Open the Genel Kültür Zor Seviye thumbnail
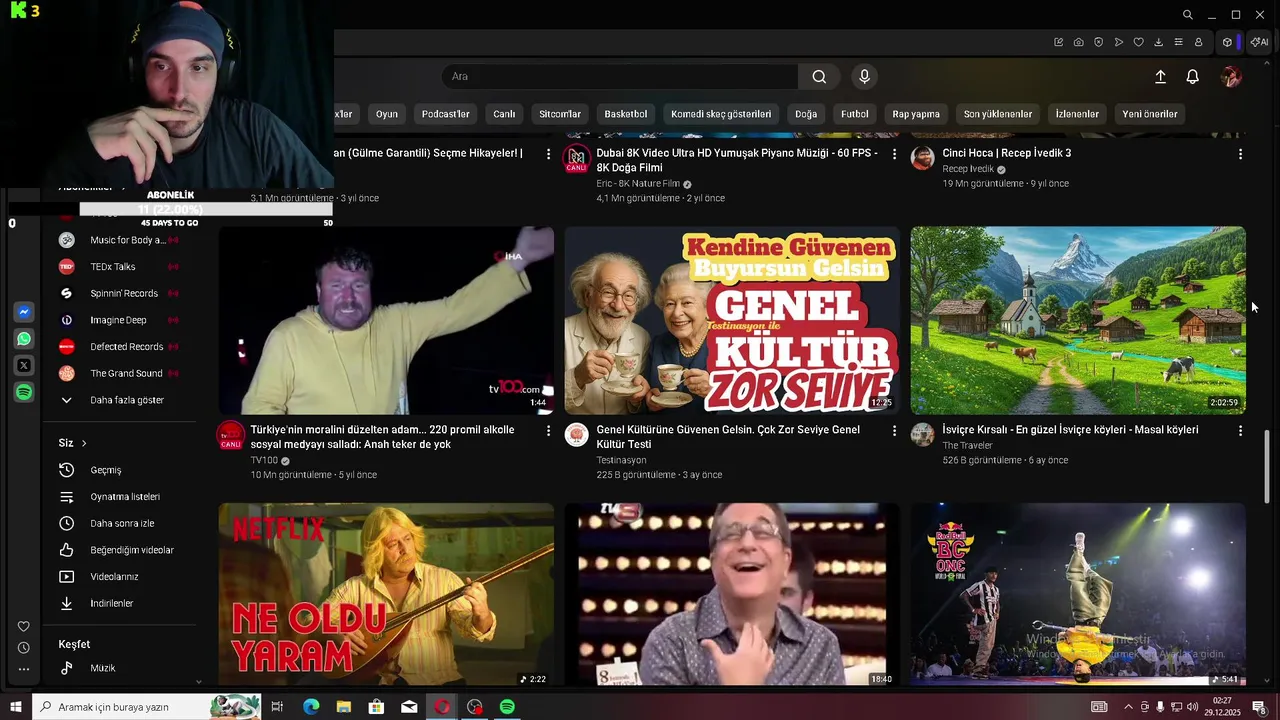Screen dimensions: 1280x720 [x=732, y=320]
